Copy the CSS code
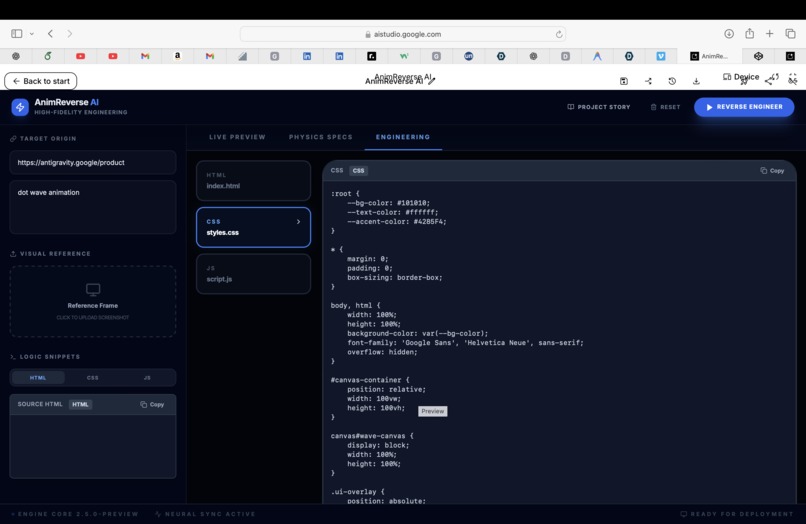Viewport: 806px width, 524px height. [x=772, y=171]
